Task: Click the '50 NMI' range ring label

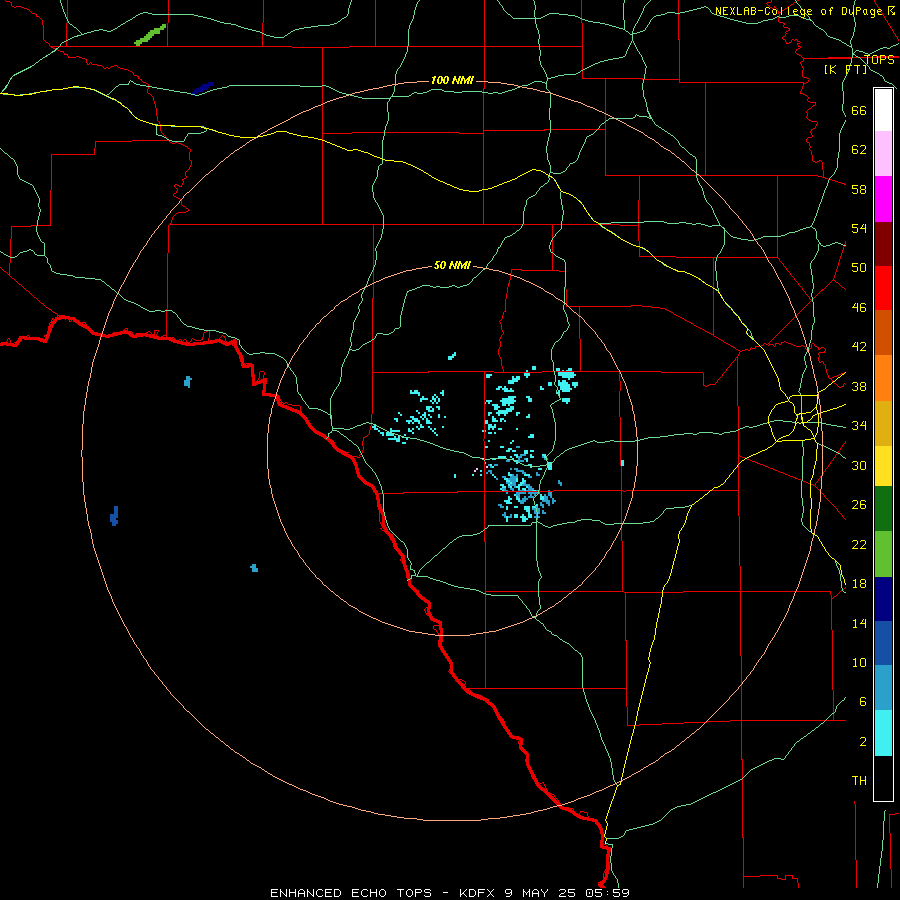Action: click(452, 265)
